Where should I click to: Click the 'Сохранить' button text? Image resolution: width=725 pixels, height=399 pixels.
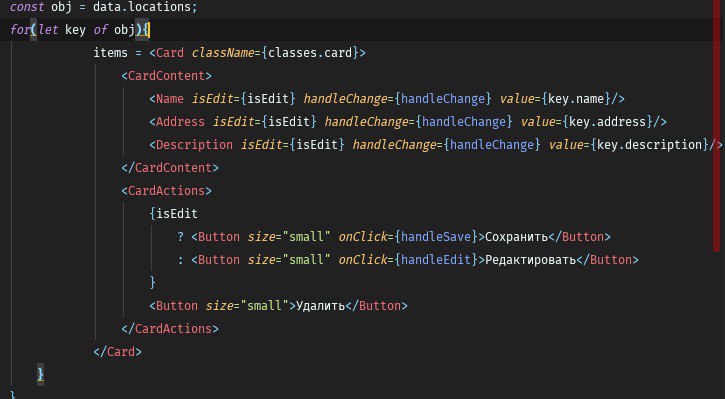516,237
